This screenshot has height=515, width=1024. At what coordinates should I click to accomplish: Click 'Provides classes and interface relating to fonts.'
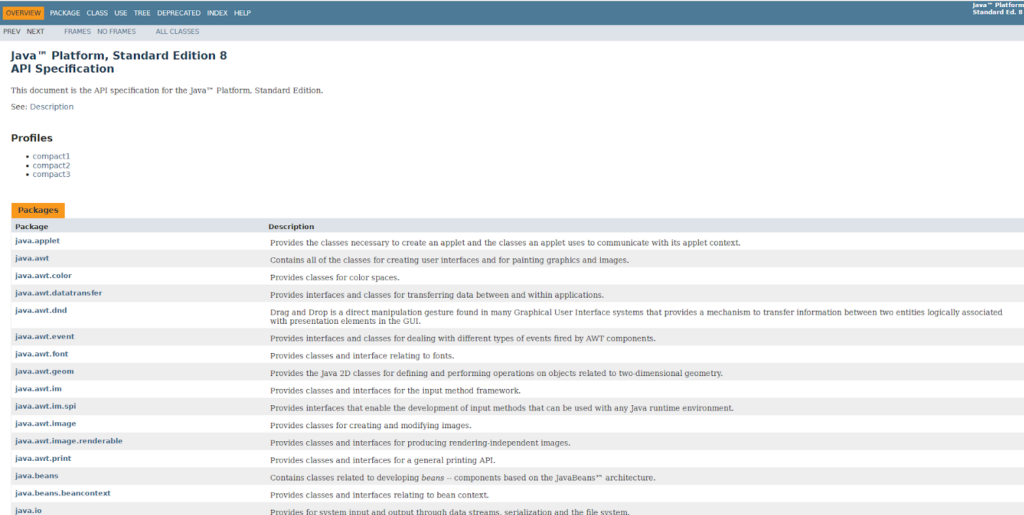coord(362,356)
